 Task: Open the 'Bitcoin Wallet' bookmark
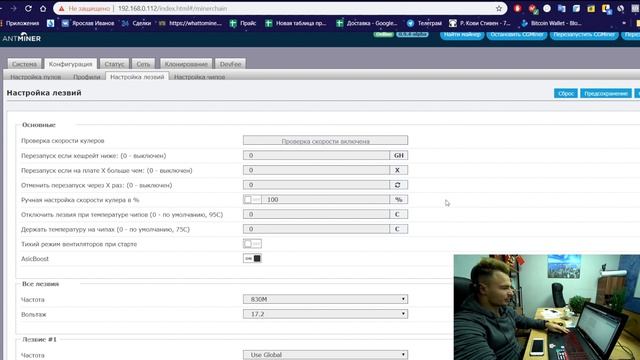point(551,23)
